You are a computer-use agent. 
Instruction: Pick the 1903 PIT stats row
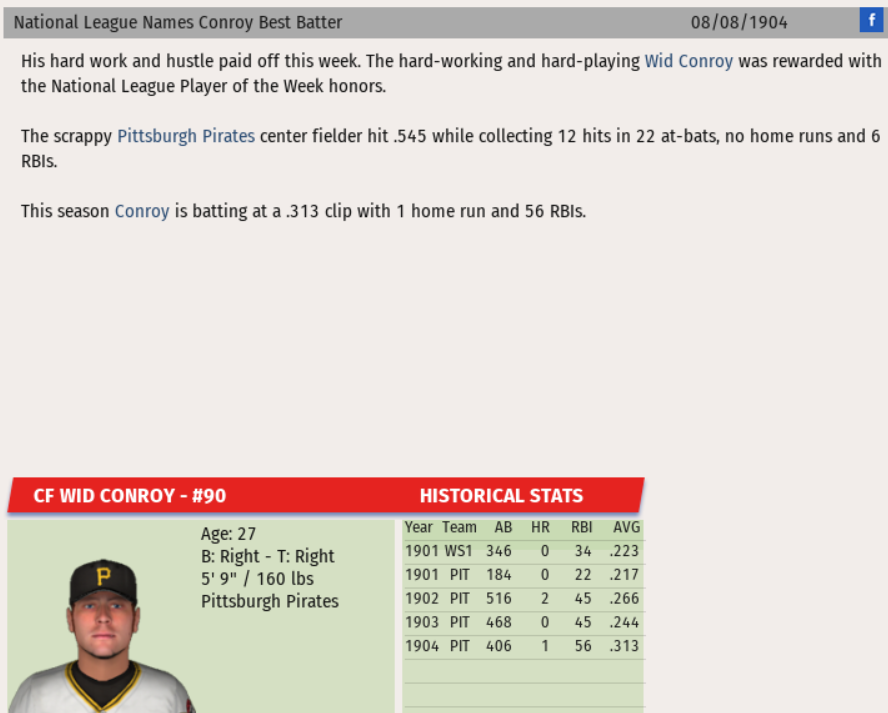(522, 623)
